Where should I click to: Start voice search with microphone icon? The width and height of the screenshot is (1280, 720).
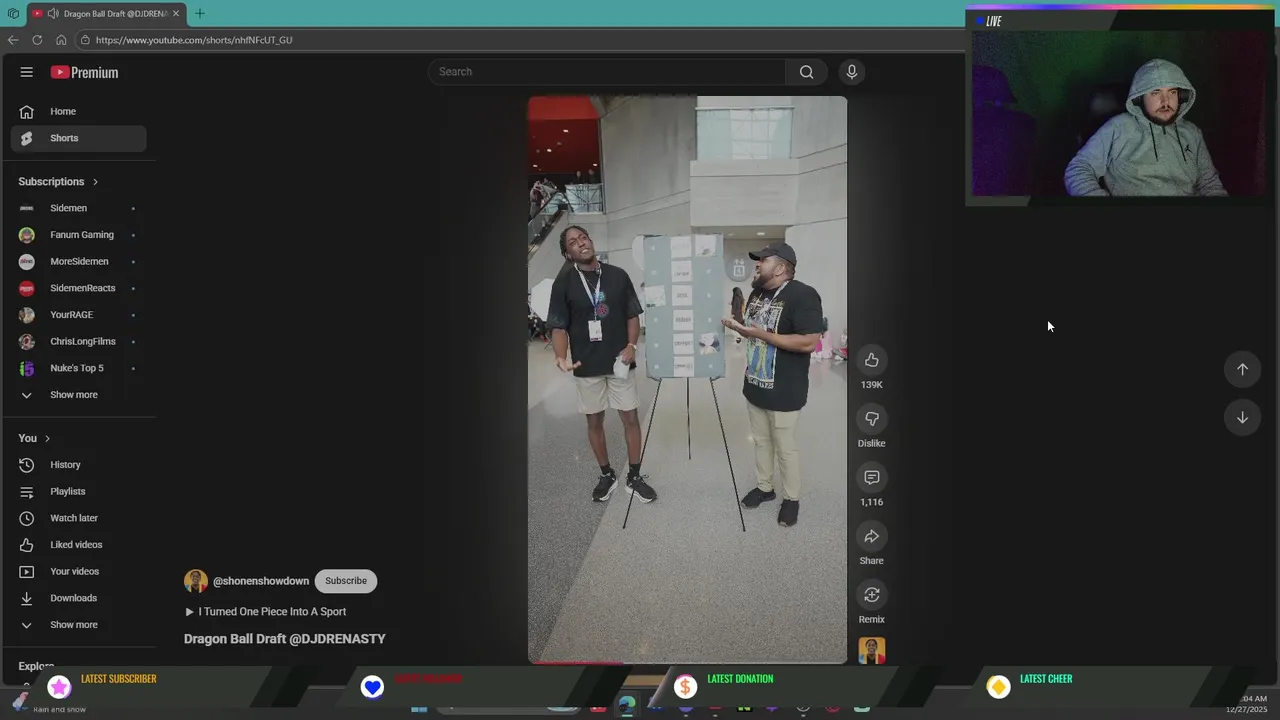click(x=852, y=72)
